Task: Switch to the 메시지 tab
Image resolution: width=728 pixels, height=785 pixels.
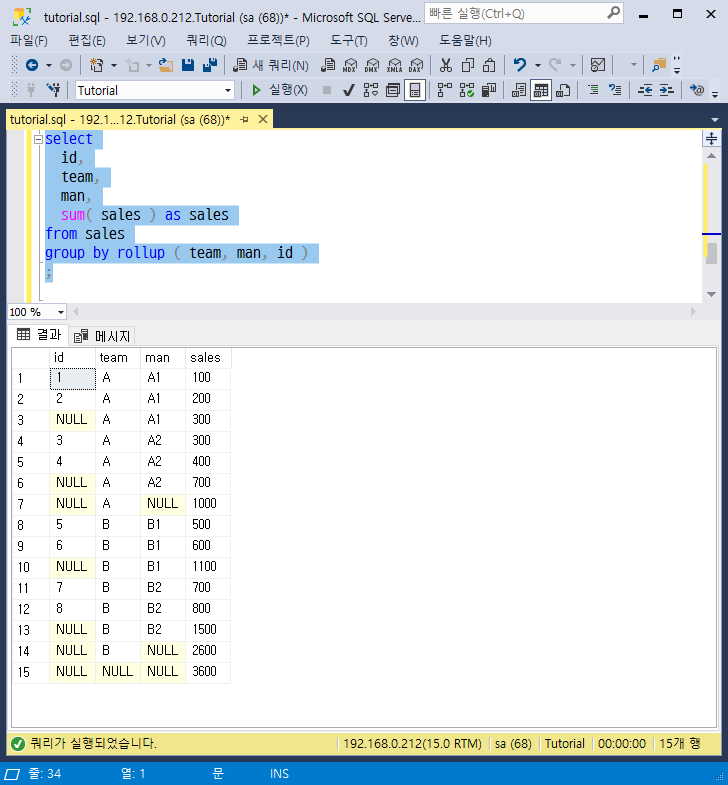Action: click(x=103, y=336)
